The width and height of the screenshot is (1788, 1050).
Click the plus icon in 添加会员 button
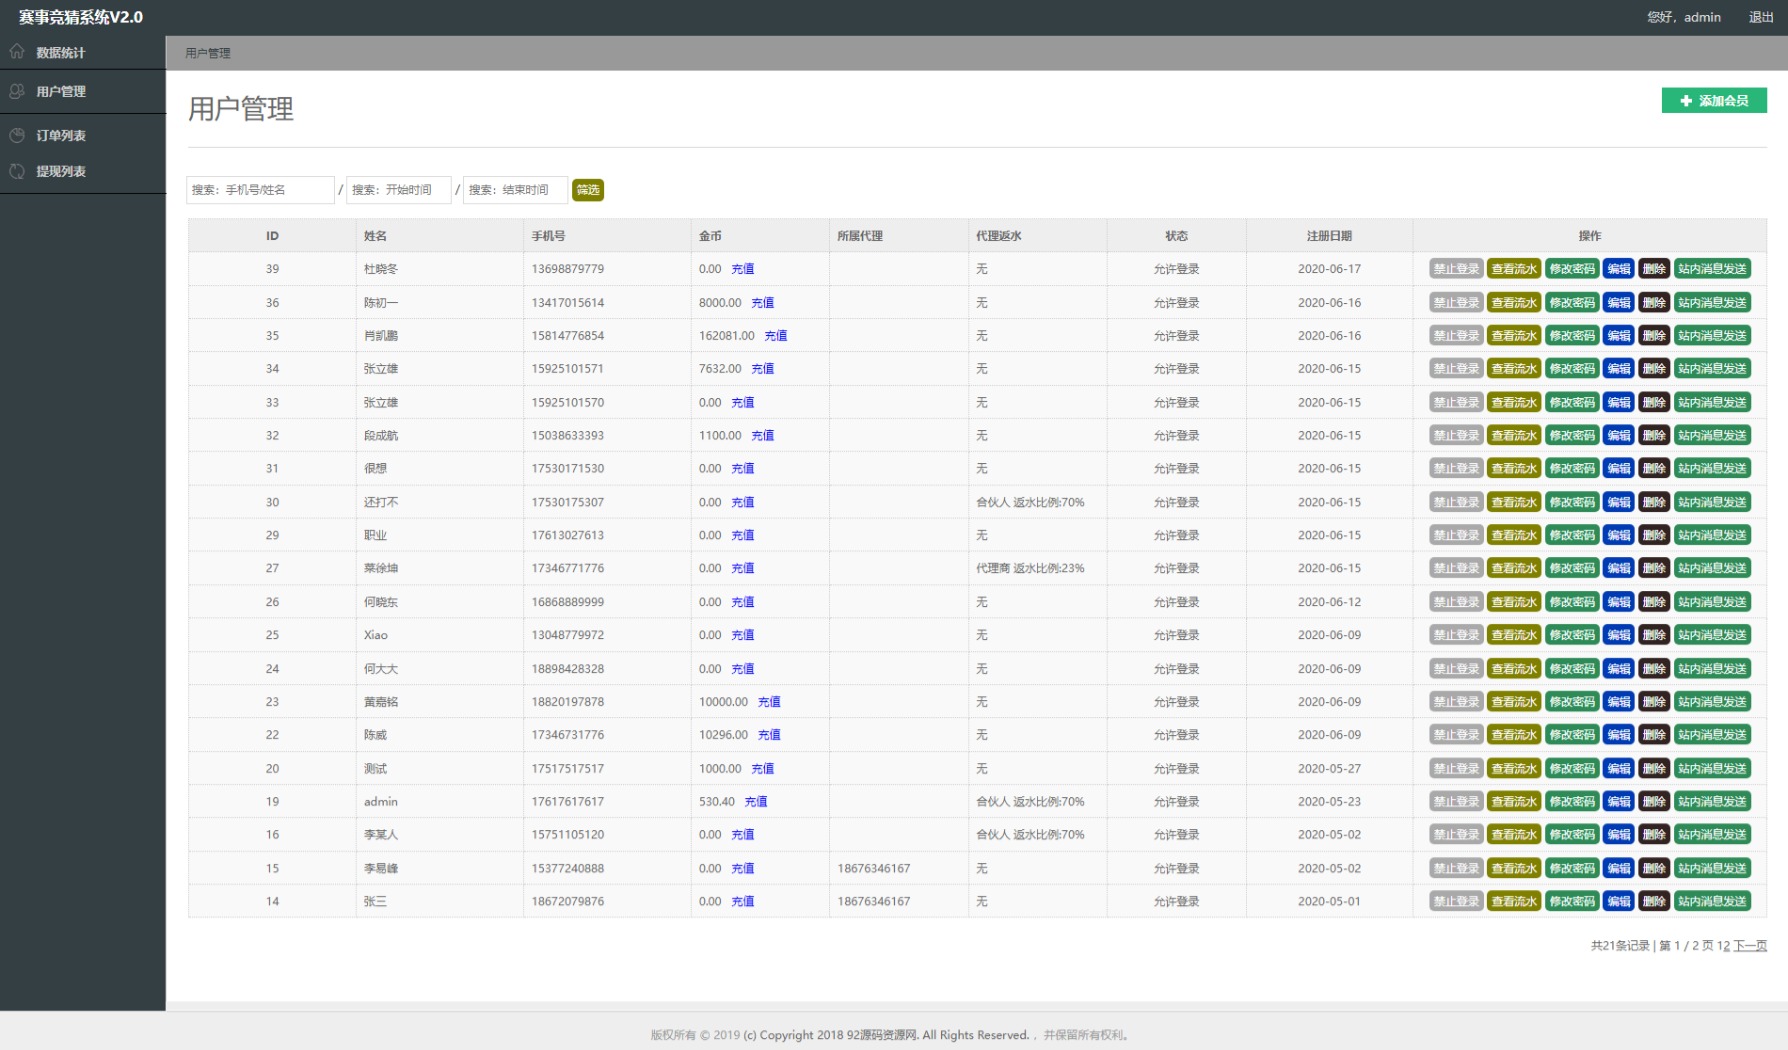click(1686, 101)
